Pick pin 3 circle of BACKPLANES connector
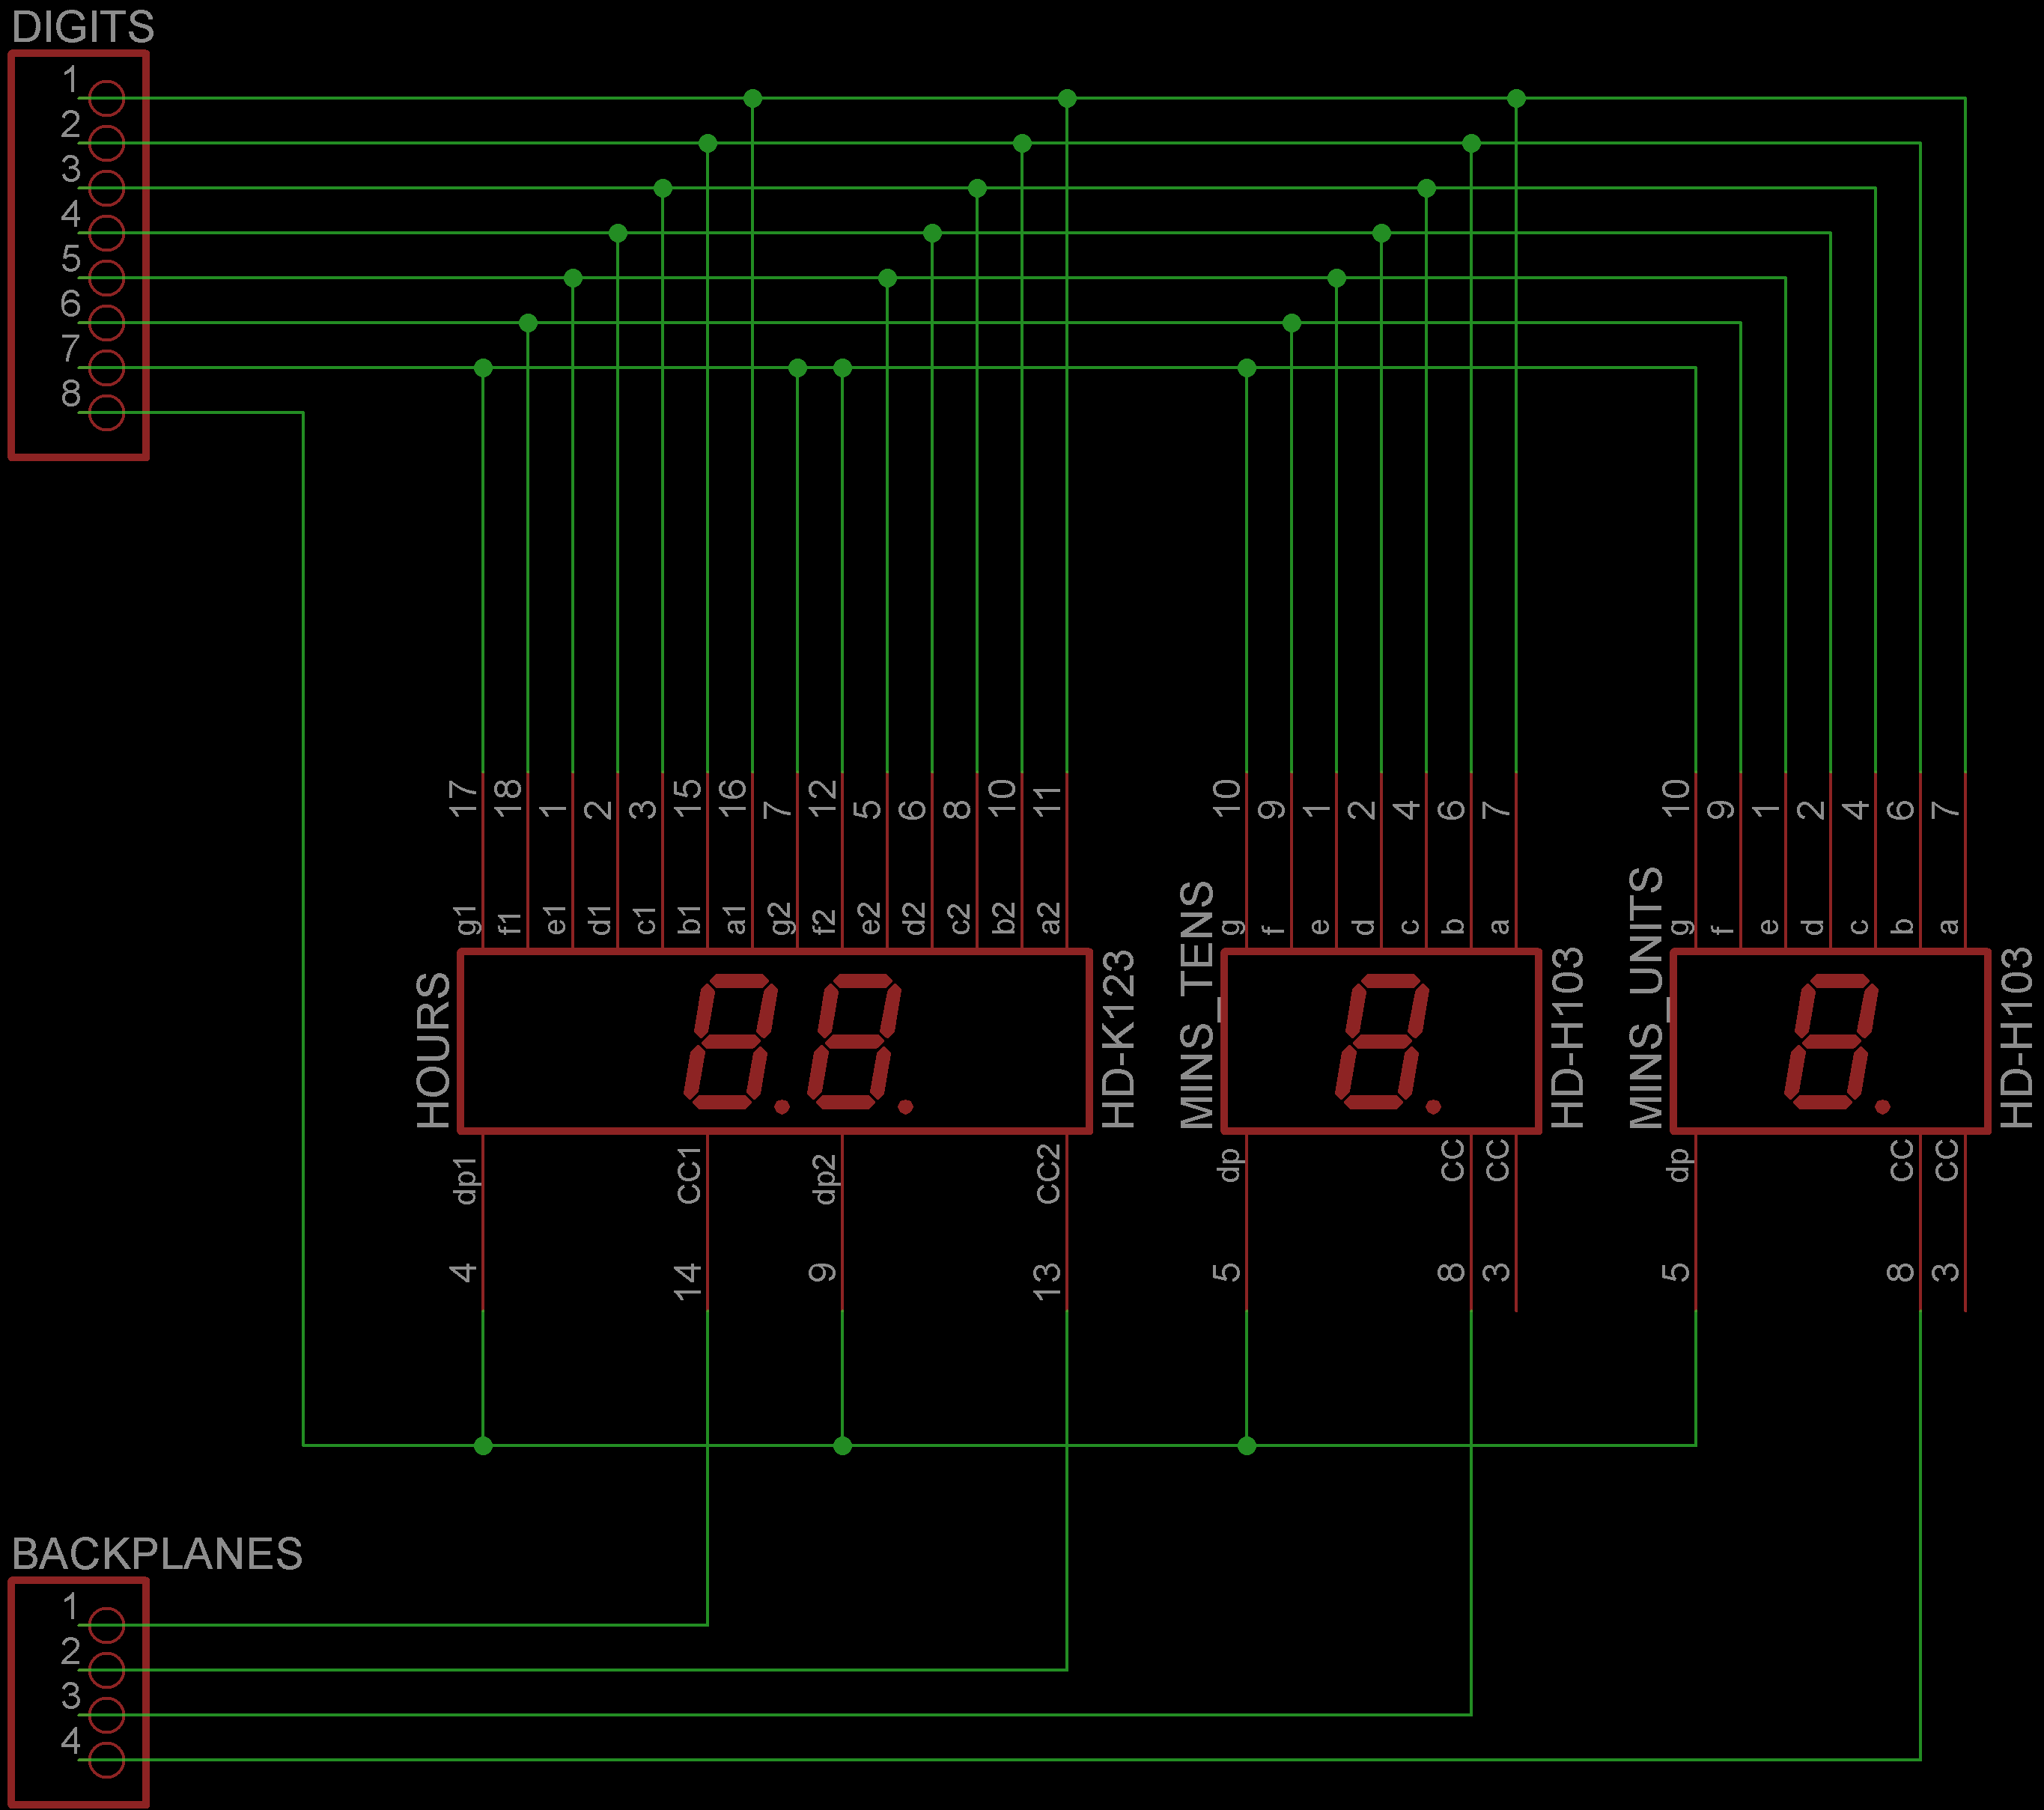The image size is (2044, 1810). [107, 1715]
